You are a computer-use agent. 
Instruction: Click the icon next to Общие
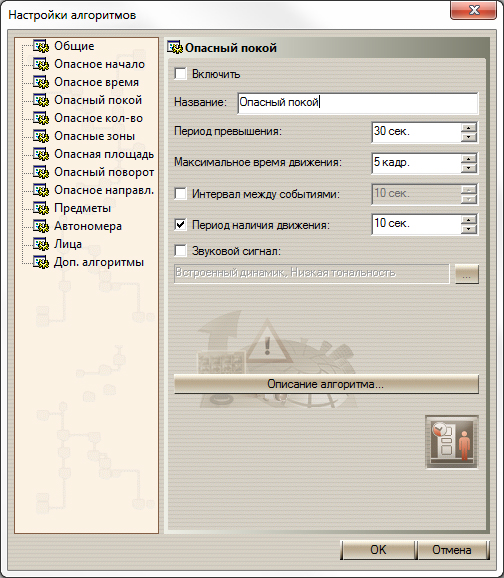tap(41, 46)
